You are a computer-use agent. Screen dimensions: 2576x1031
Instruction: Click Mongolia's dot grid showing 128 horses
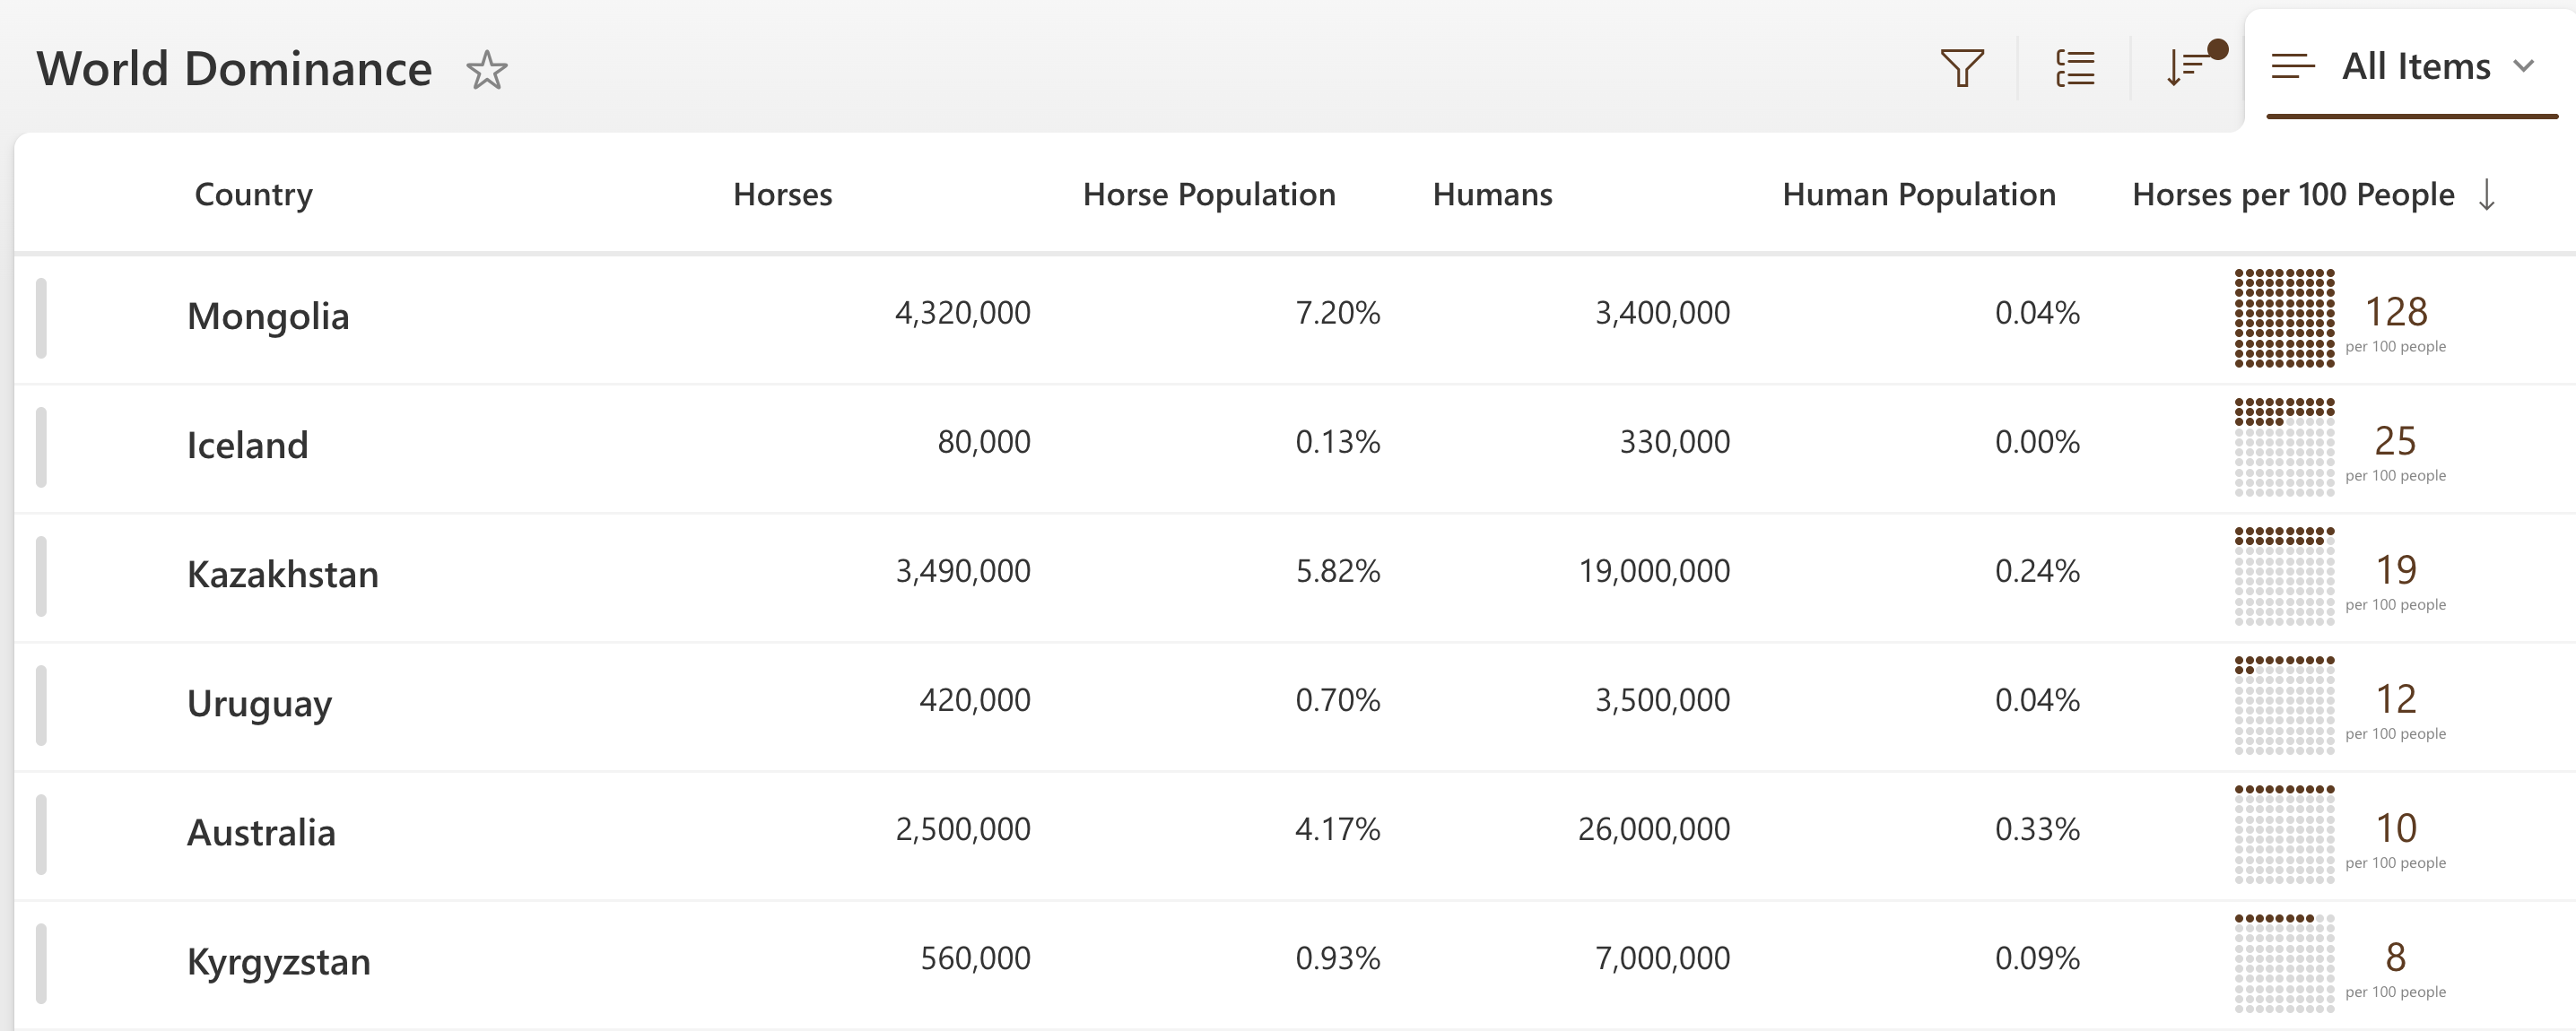pyautogui.click(x=2284, y=318)
